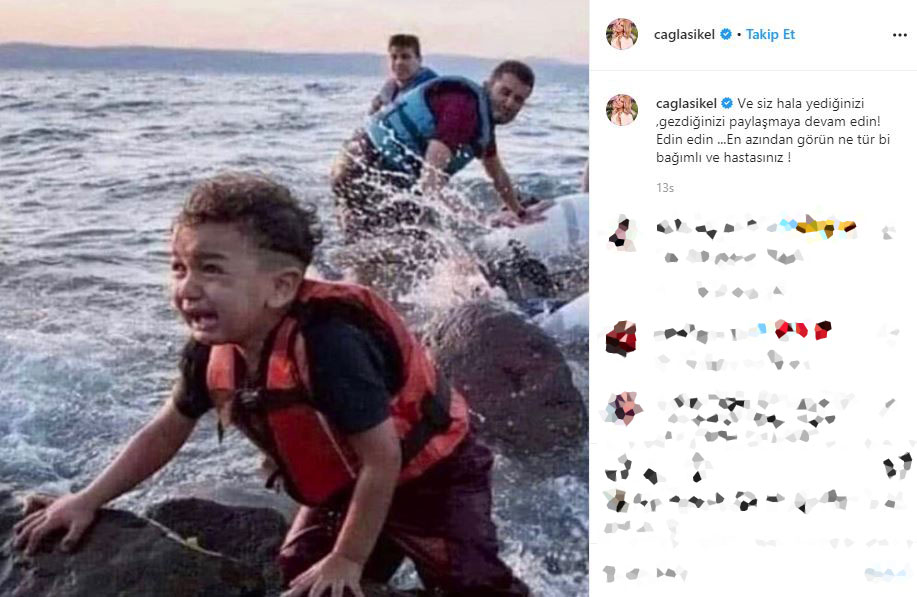This screenshot has height=597, width=917.
Task: Click the main photo of the crying child
Action: [294, 298]
